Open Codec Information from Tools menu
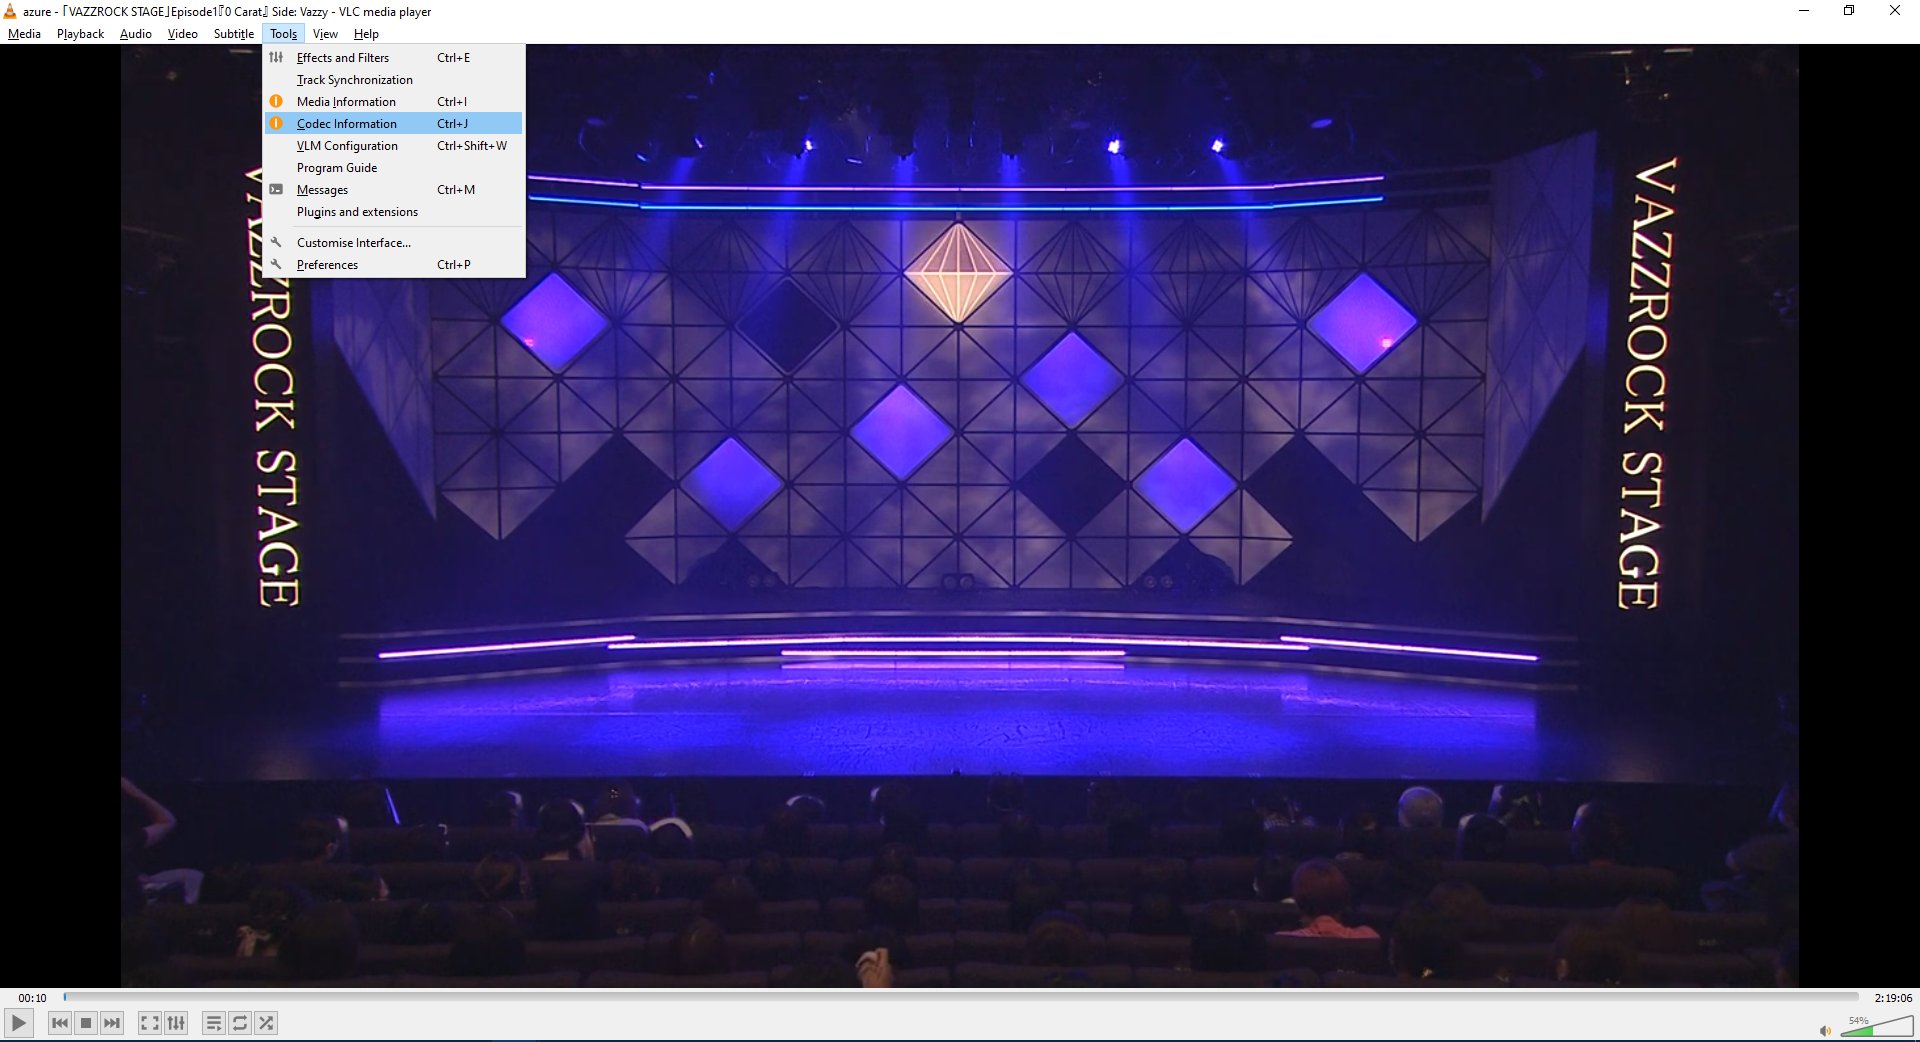The image size is (1920, 1042). click(x=393, y=124)
